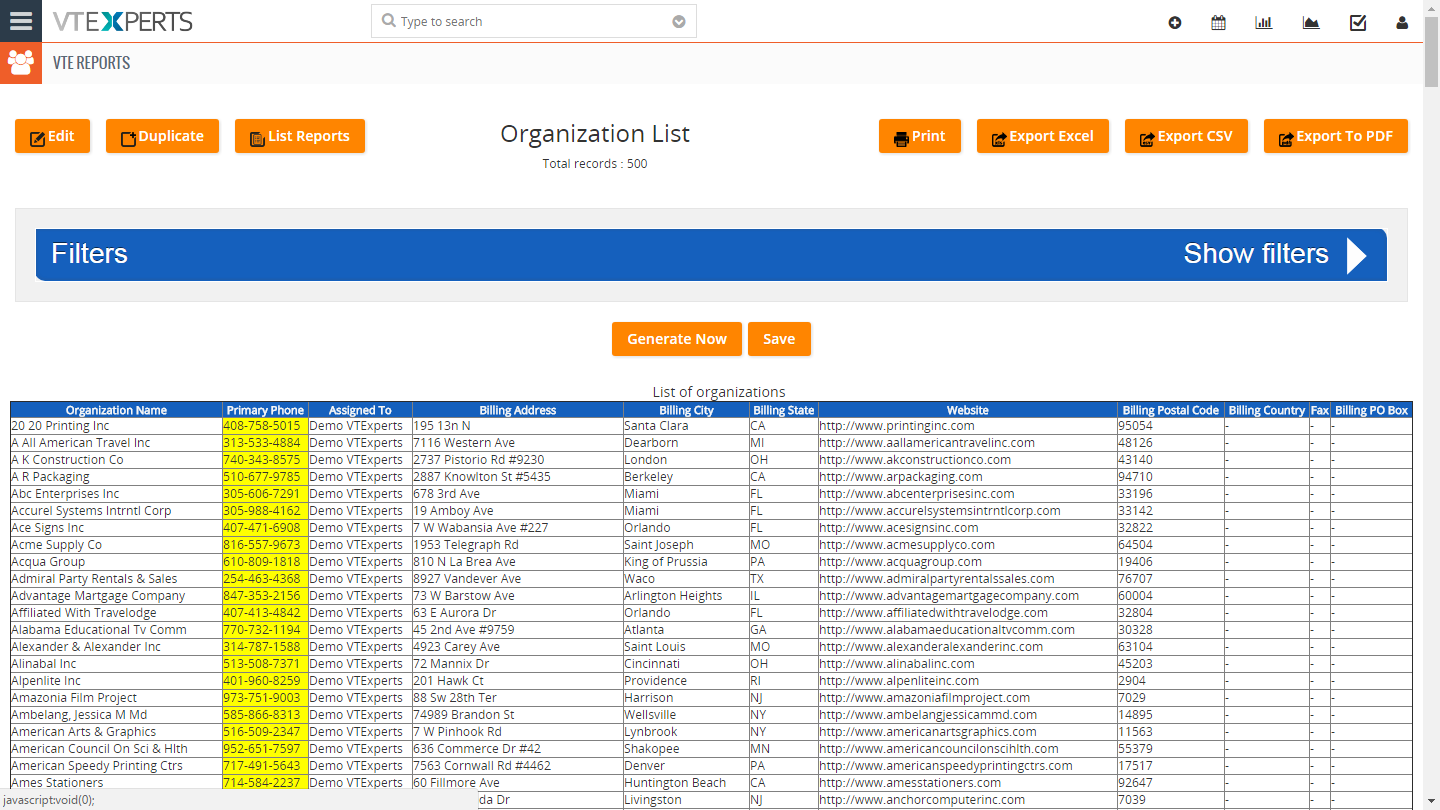The width and height of the screenshot is (1440, 810).
Task: Click Generate Now button
Action: click(677, 339)
